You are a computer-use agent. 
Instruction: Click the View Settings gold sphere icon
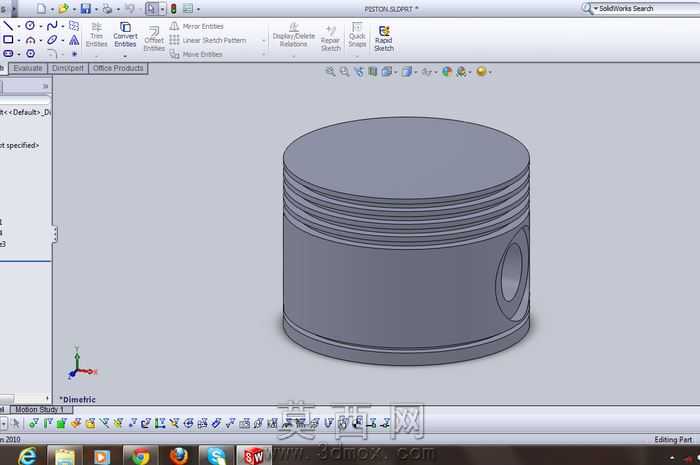pyautogui.click(x=481, y=71)
